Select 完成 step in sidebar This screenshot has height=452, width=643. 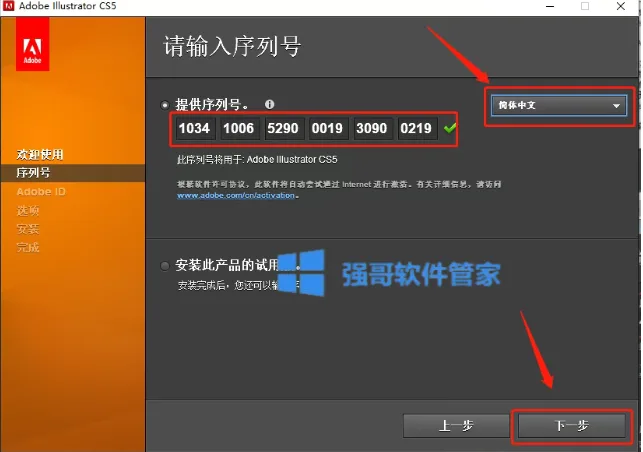click(28, 247)
